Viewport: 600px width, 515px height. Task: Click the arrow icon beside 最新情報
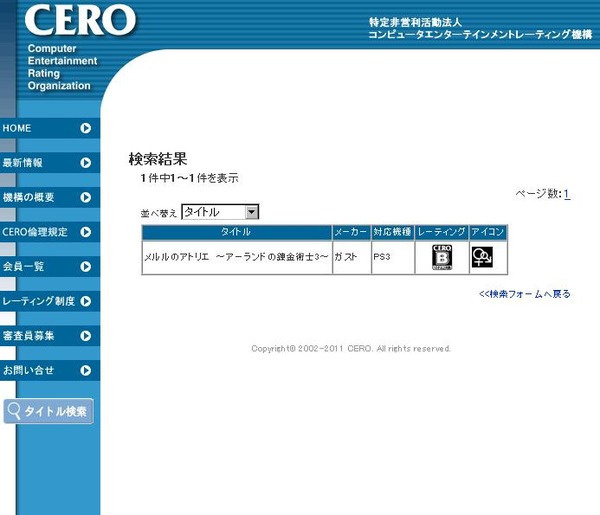click(x=86, y=163)
